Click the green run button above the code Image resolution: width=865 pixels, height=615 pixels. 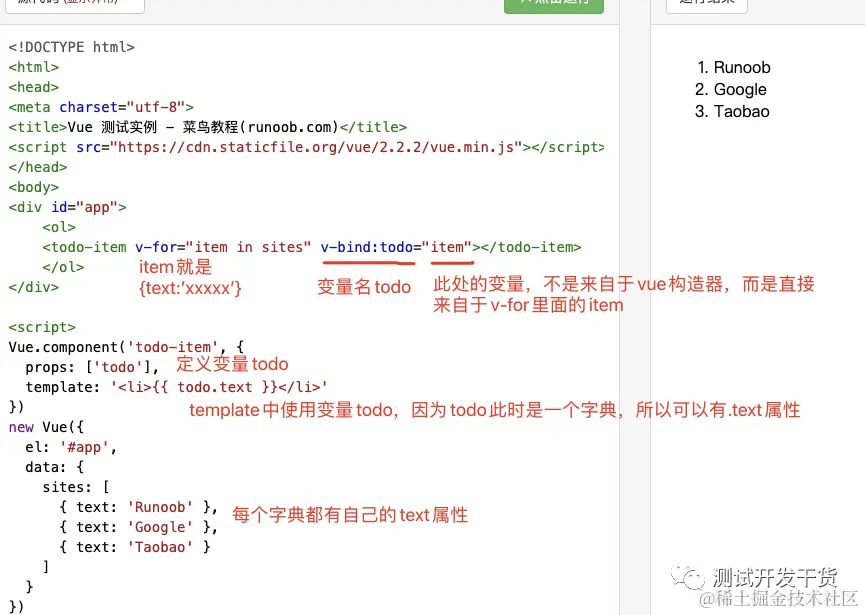pyautogui.click(x=554, y=6)
